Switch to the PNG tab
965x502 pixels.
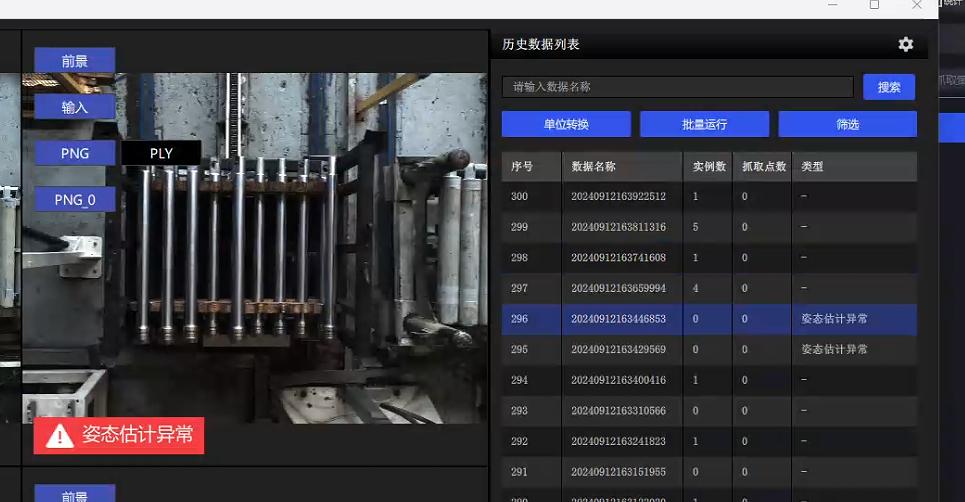tap(74, 153)
